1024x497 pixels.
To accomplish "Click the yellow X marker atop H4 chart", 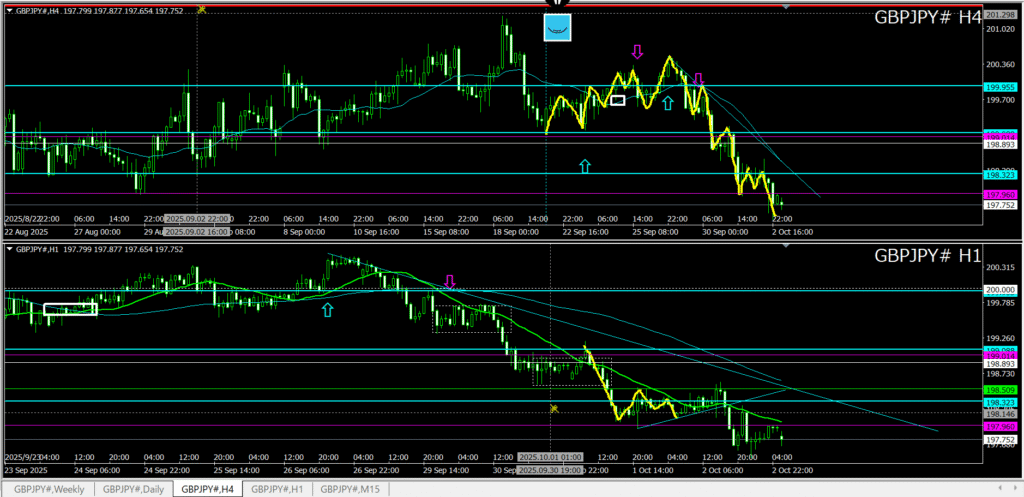I will pos(202,9).
